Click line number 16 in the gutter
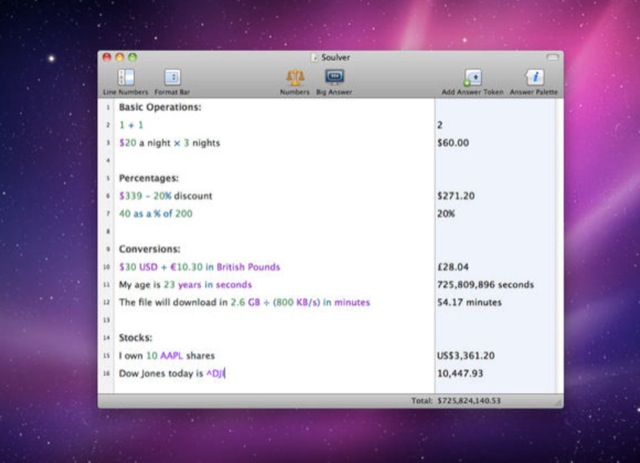Screen dimensions: 640x463 click(x=107, y=374)
